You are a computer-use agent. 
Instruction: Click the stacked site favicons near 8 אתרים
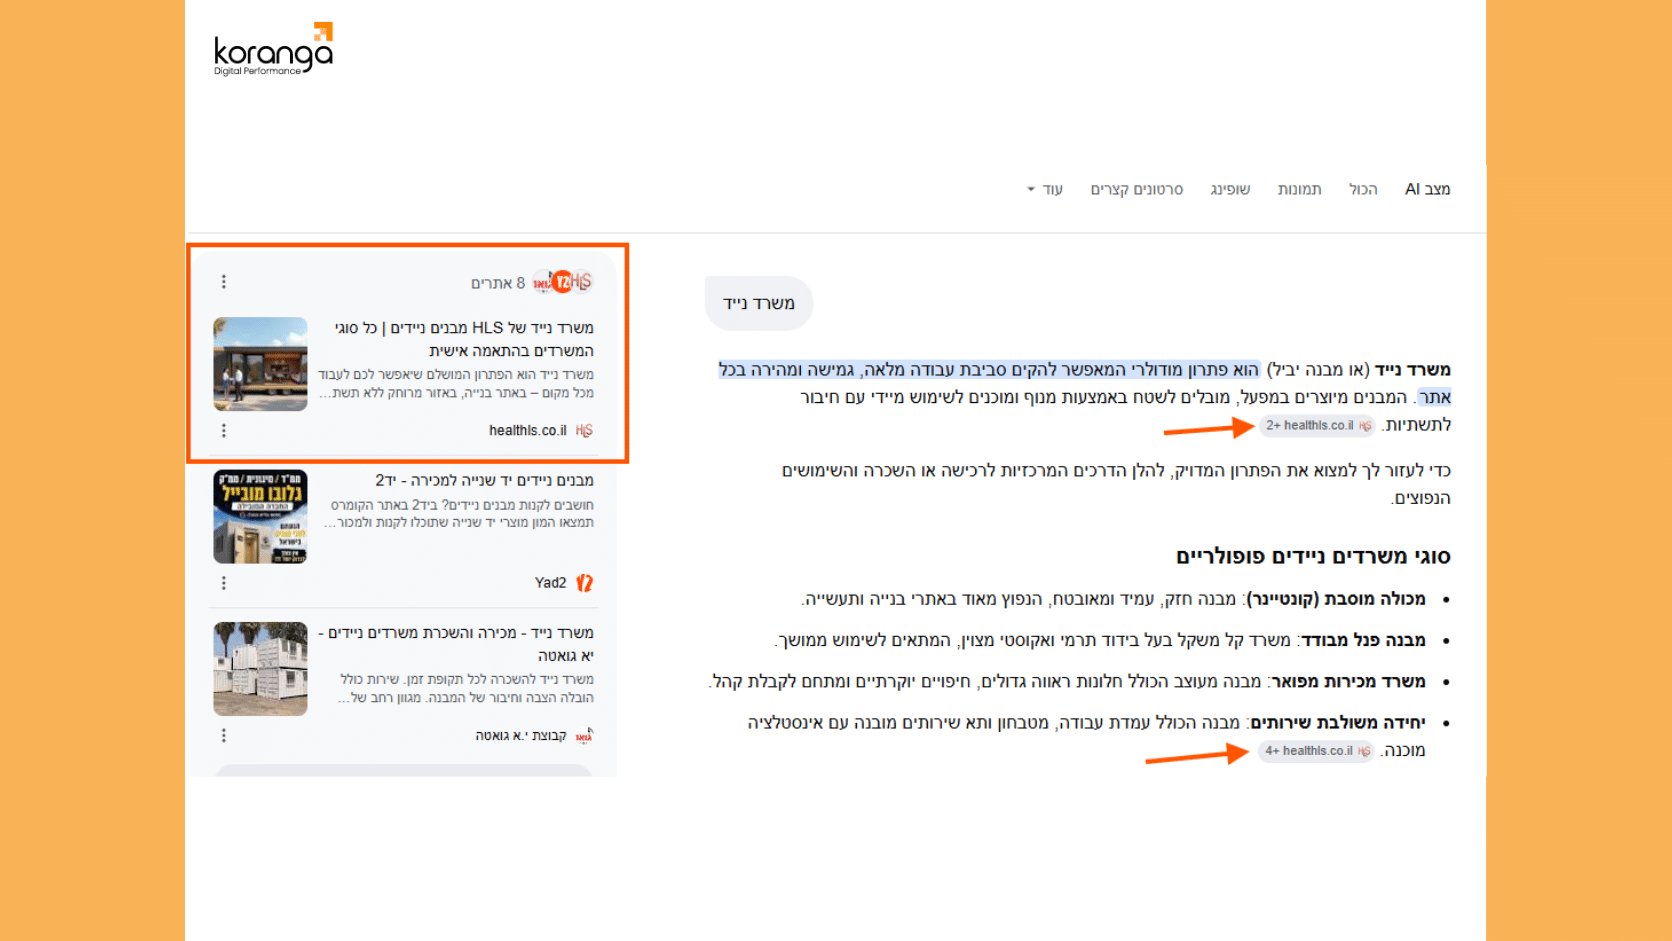563,282
